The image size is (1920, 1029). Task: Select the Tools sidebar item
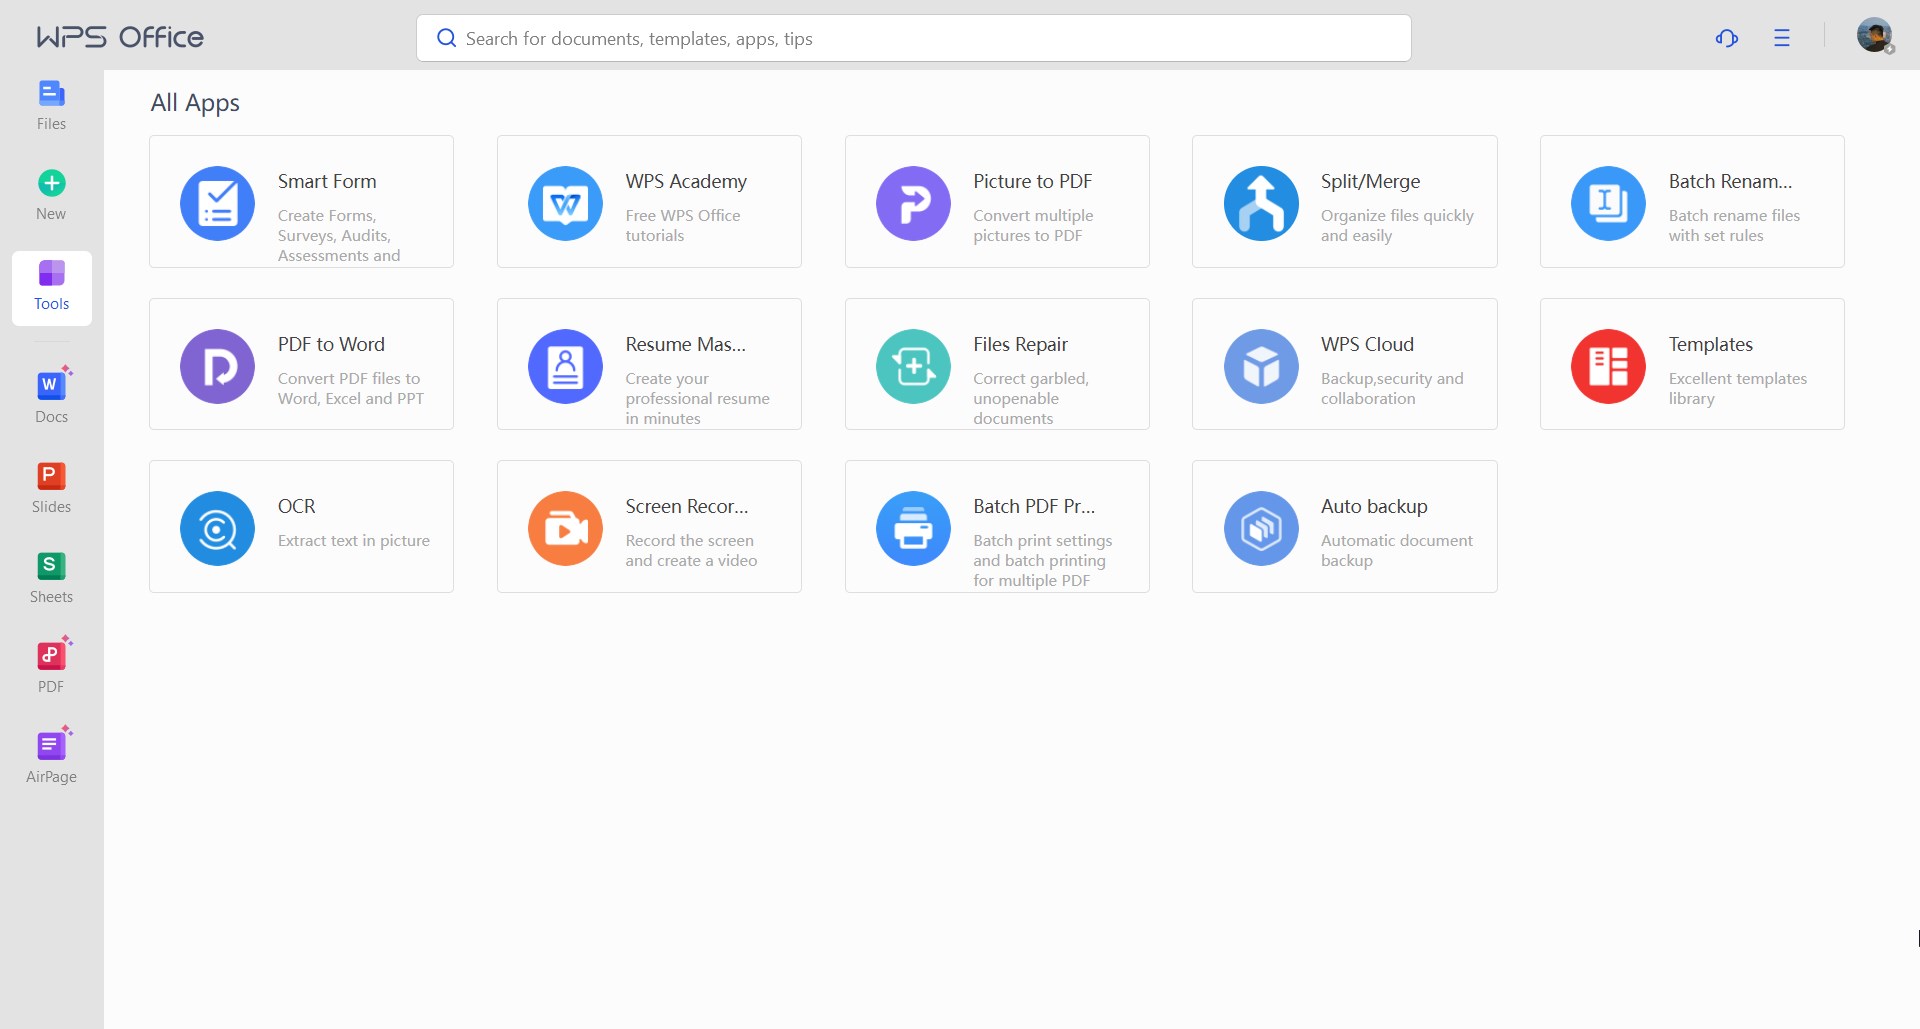tap(52, 288)
